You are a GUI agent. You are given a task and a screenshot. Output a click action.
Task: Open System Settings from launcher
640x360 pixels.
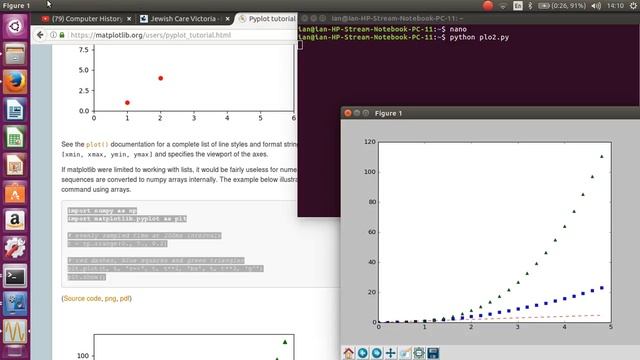15,248
